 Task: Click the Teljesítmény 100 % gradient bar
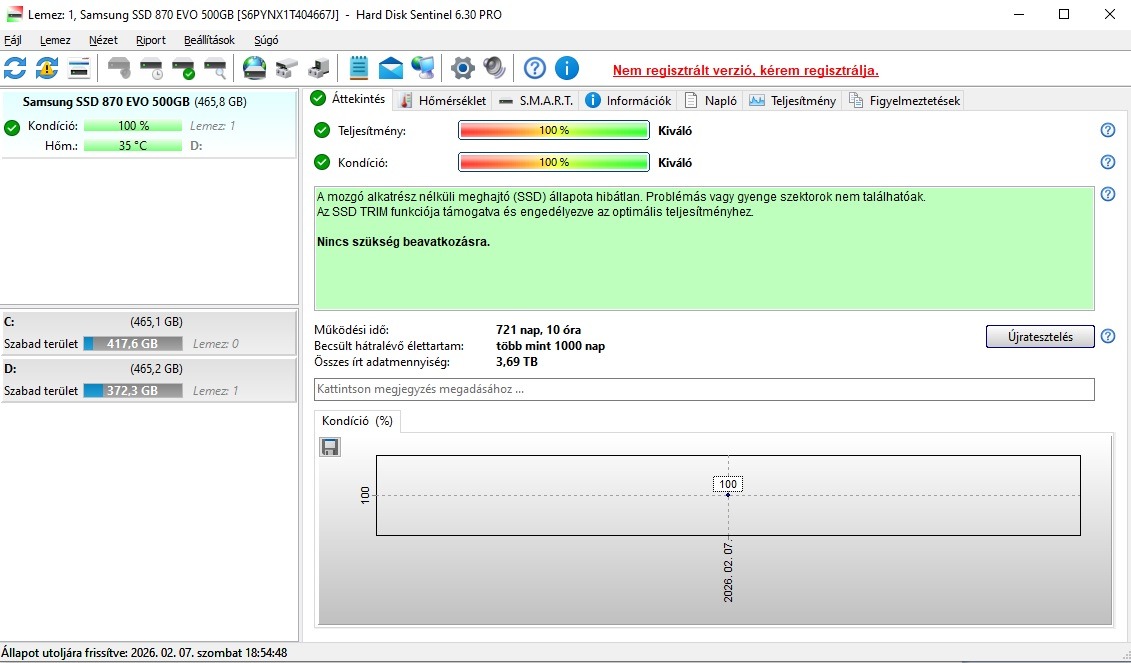(554, 131)
